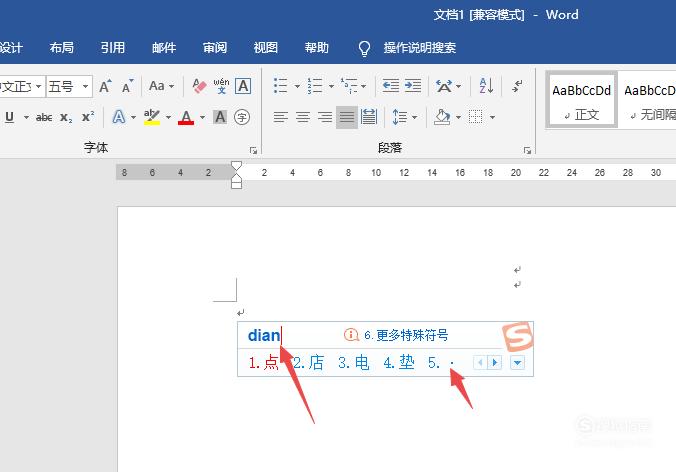This screenshot has width=676, height=472.
Task: Toggle Character Shading icon
Action: pyautogui.click(x=220, y=117)
